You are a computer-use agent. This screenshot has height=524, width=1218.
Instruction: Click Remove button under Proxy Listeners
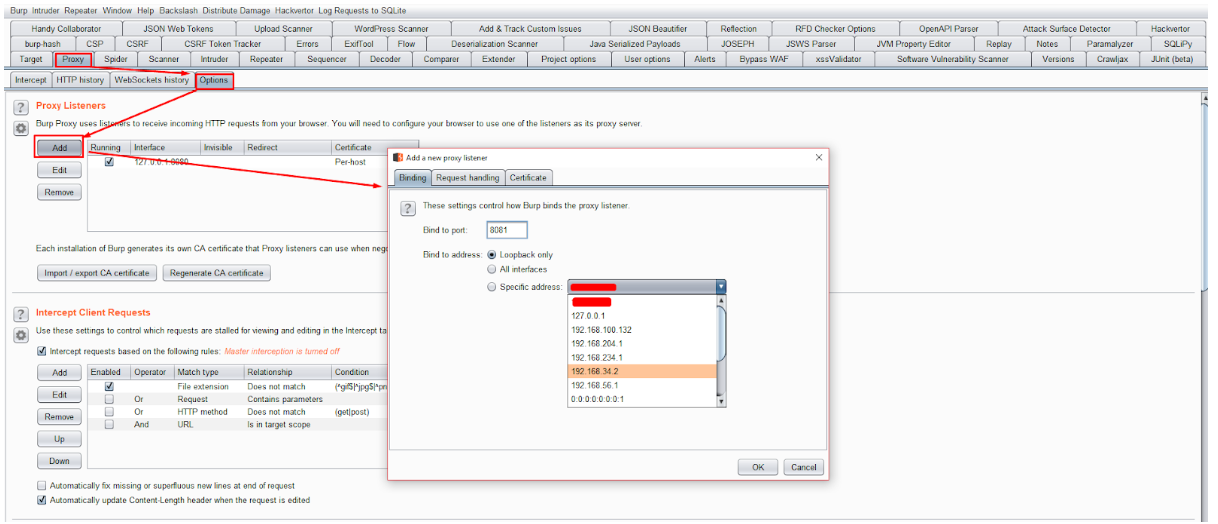(59, 192)
